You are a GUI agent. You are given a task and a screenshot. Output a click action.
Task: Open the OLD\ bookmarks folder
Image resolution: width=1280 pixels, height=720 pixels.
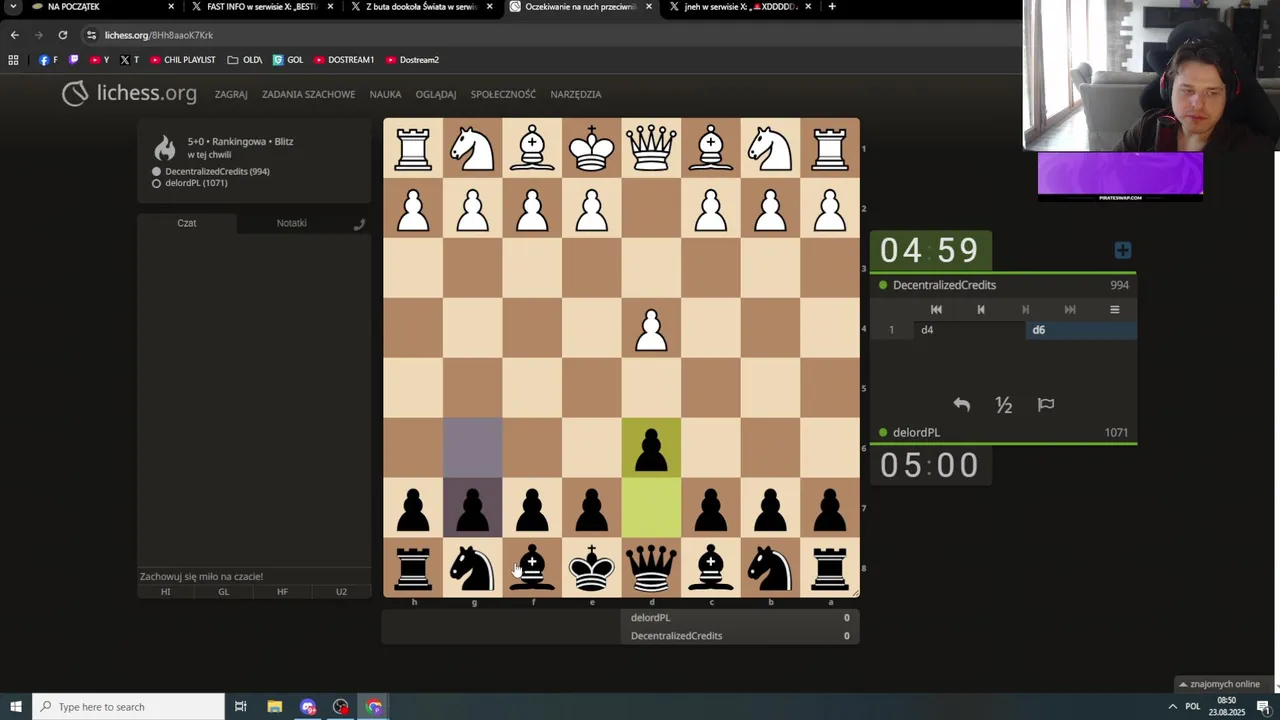coord(245,60)
